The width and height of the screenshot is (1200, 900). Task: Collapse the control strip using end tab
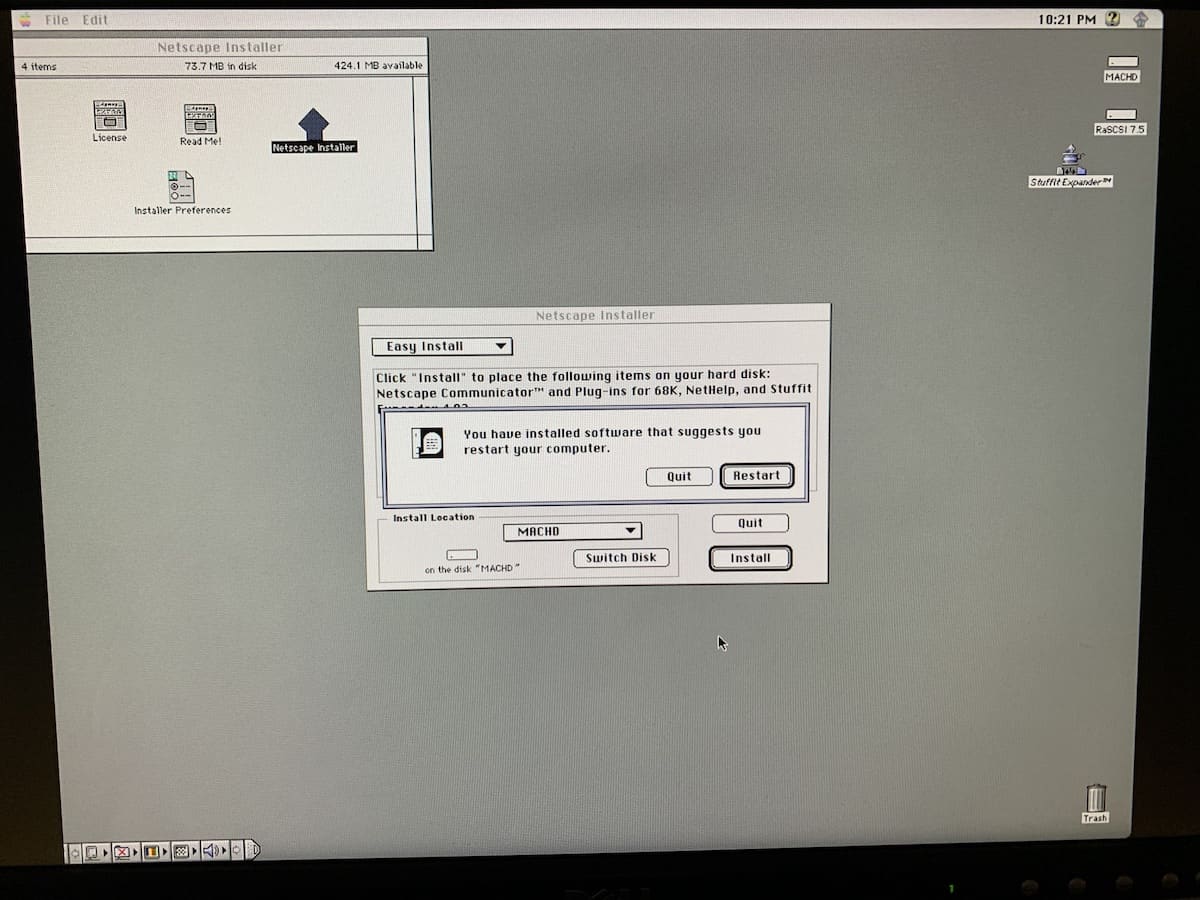coord(253,851)
